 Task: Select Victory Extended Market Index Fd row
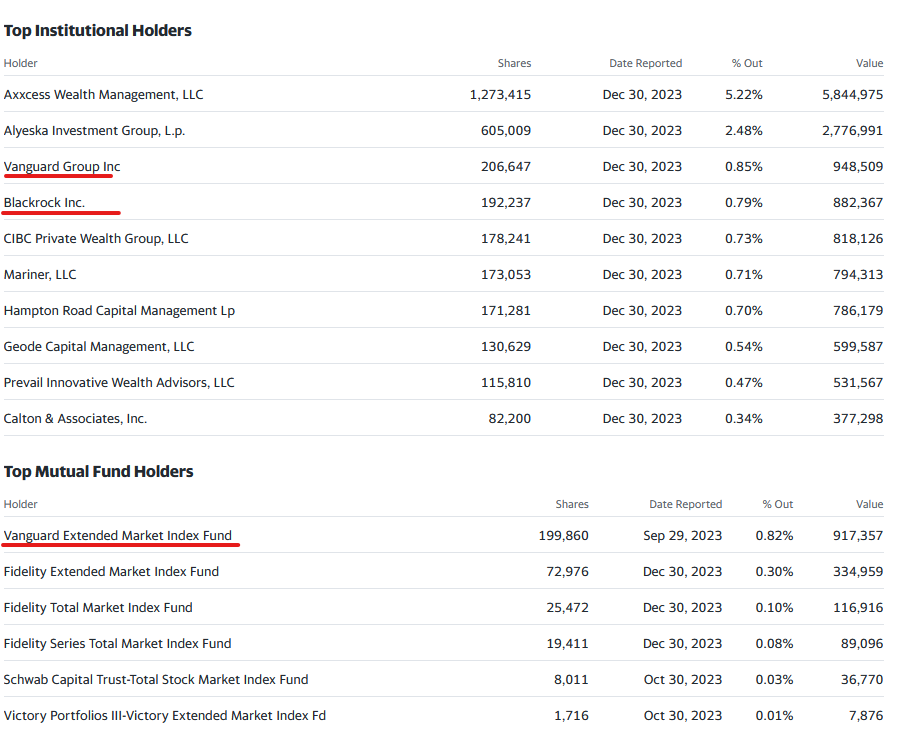click(165, 715)
